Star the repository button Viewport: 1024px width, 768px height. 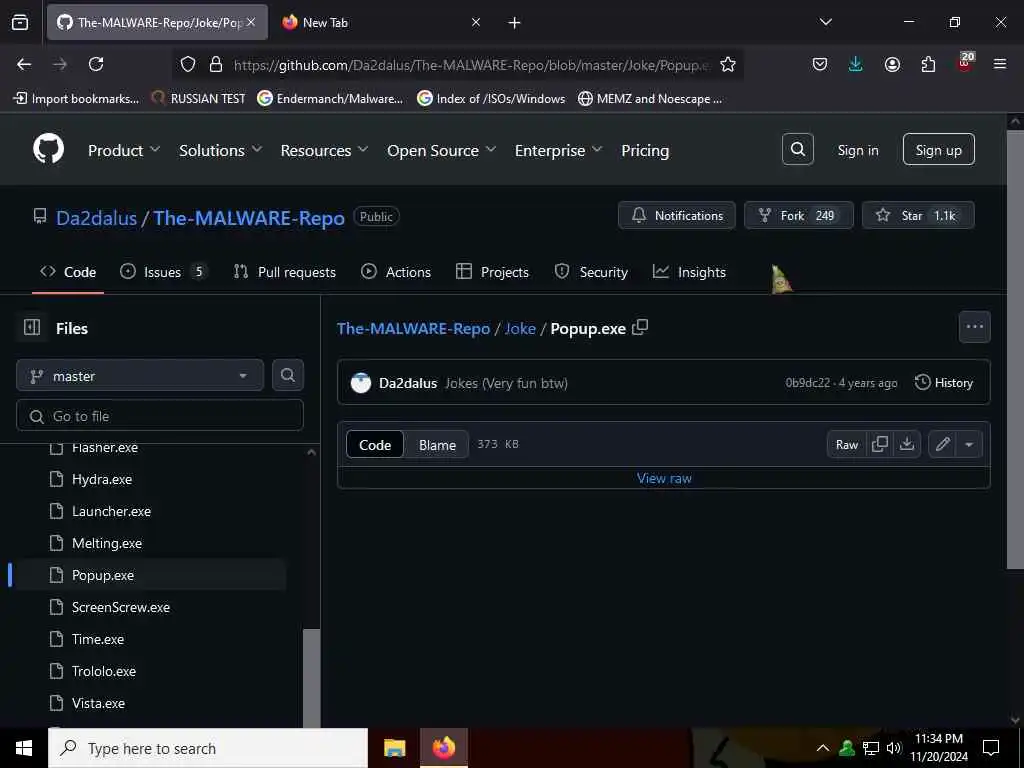point(918,216)
